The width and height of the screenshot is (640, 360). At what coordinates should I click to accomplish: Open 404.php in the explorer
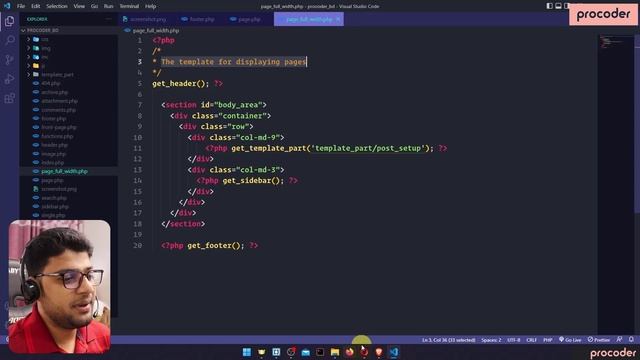(x=68, y=83)
